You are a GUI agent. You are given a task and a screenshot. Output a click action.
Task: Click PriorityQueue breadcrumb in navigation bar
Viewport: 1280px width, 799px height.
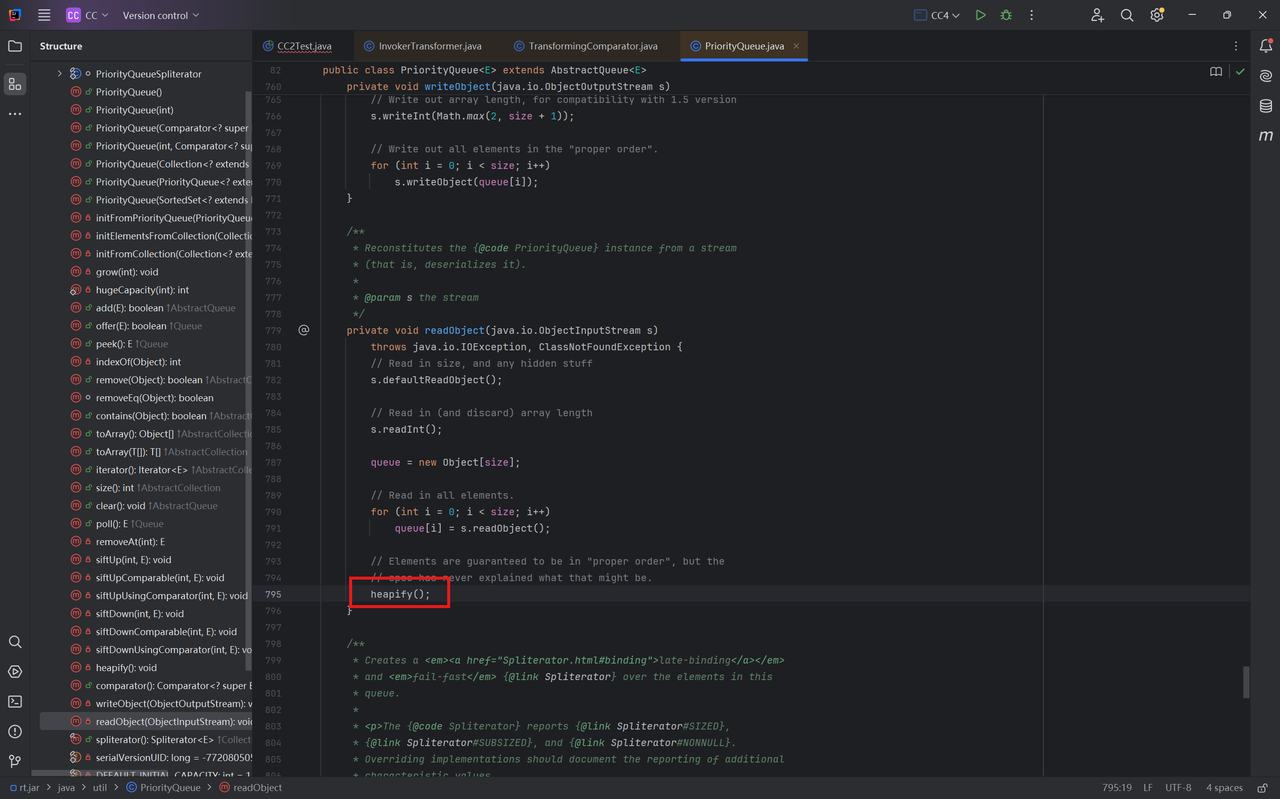pos(163,788)
